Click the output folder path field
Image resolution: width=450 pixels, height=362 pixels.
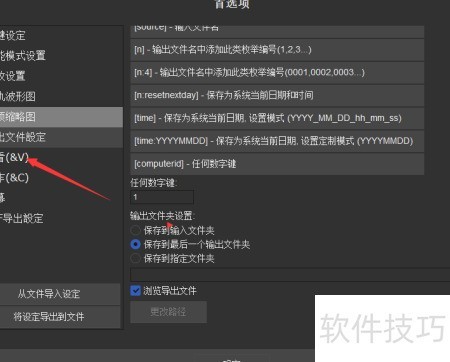290,275
